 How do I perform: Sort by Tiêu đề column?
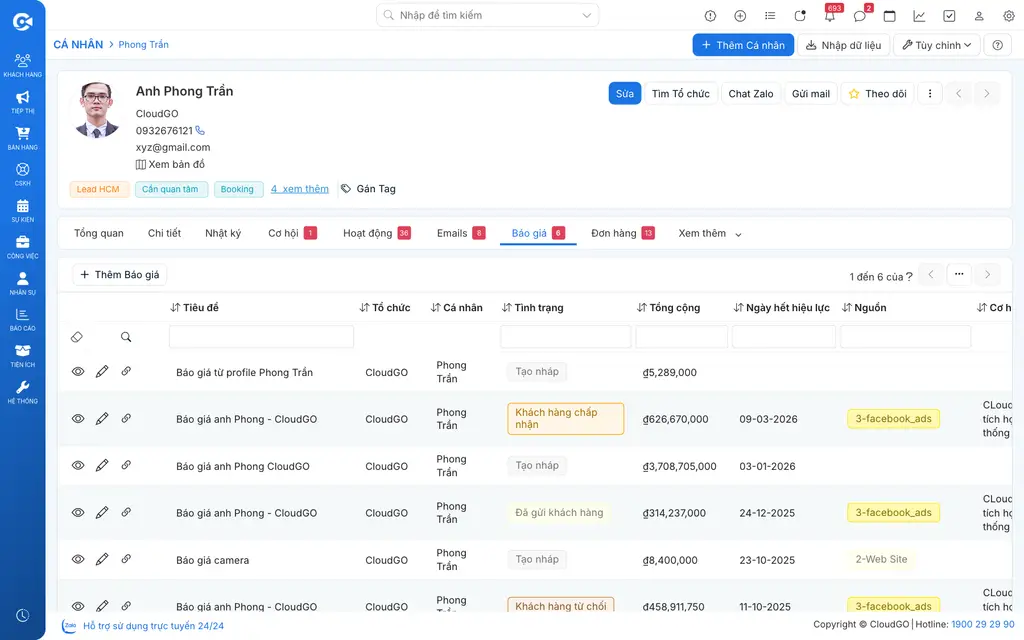pos(195,308)
